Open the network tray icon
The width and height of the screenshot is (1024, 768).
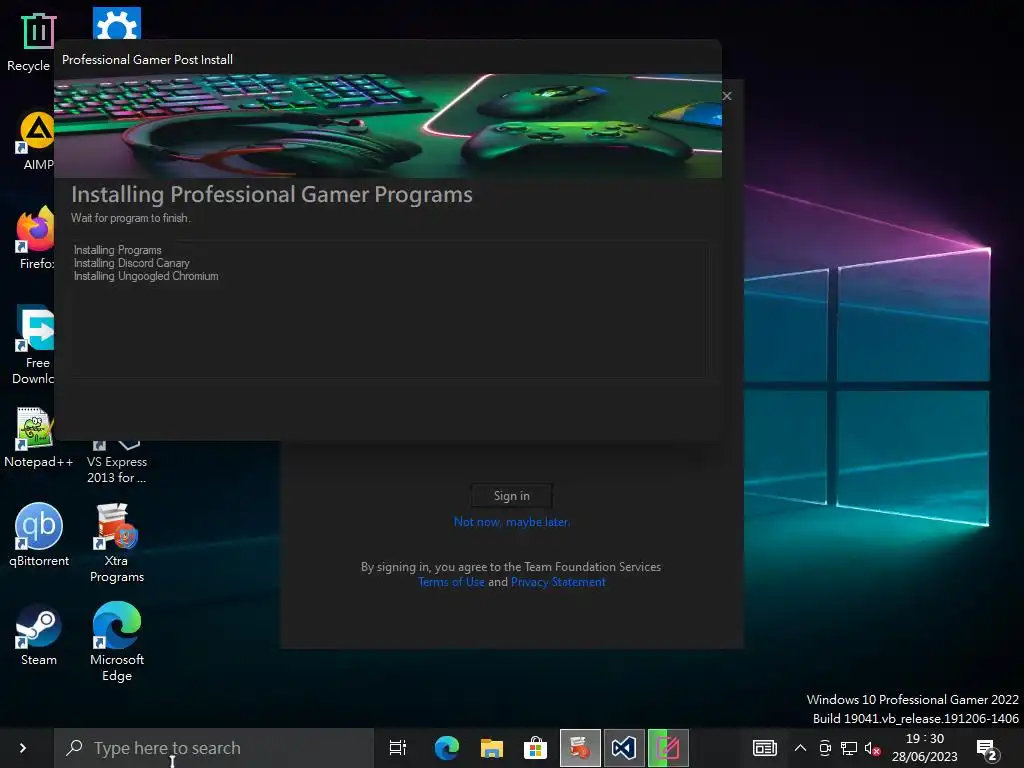tap(848, 748)
